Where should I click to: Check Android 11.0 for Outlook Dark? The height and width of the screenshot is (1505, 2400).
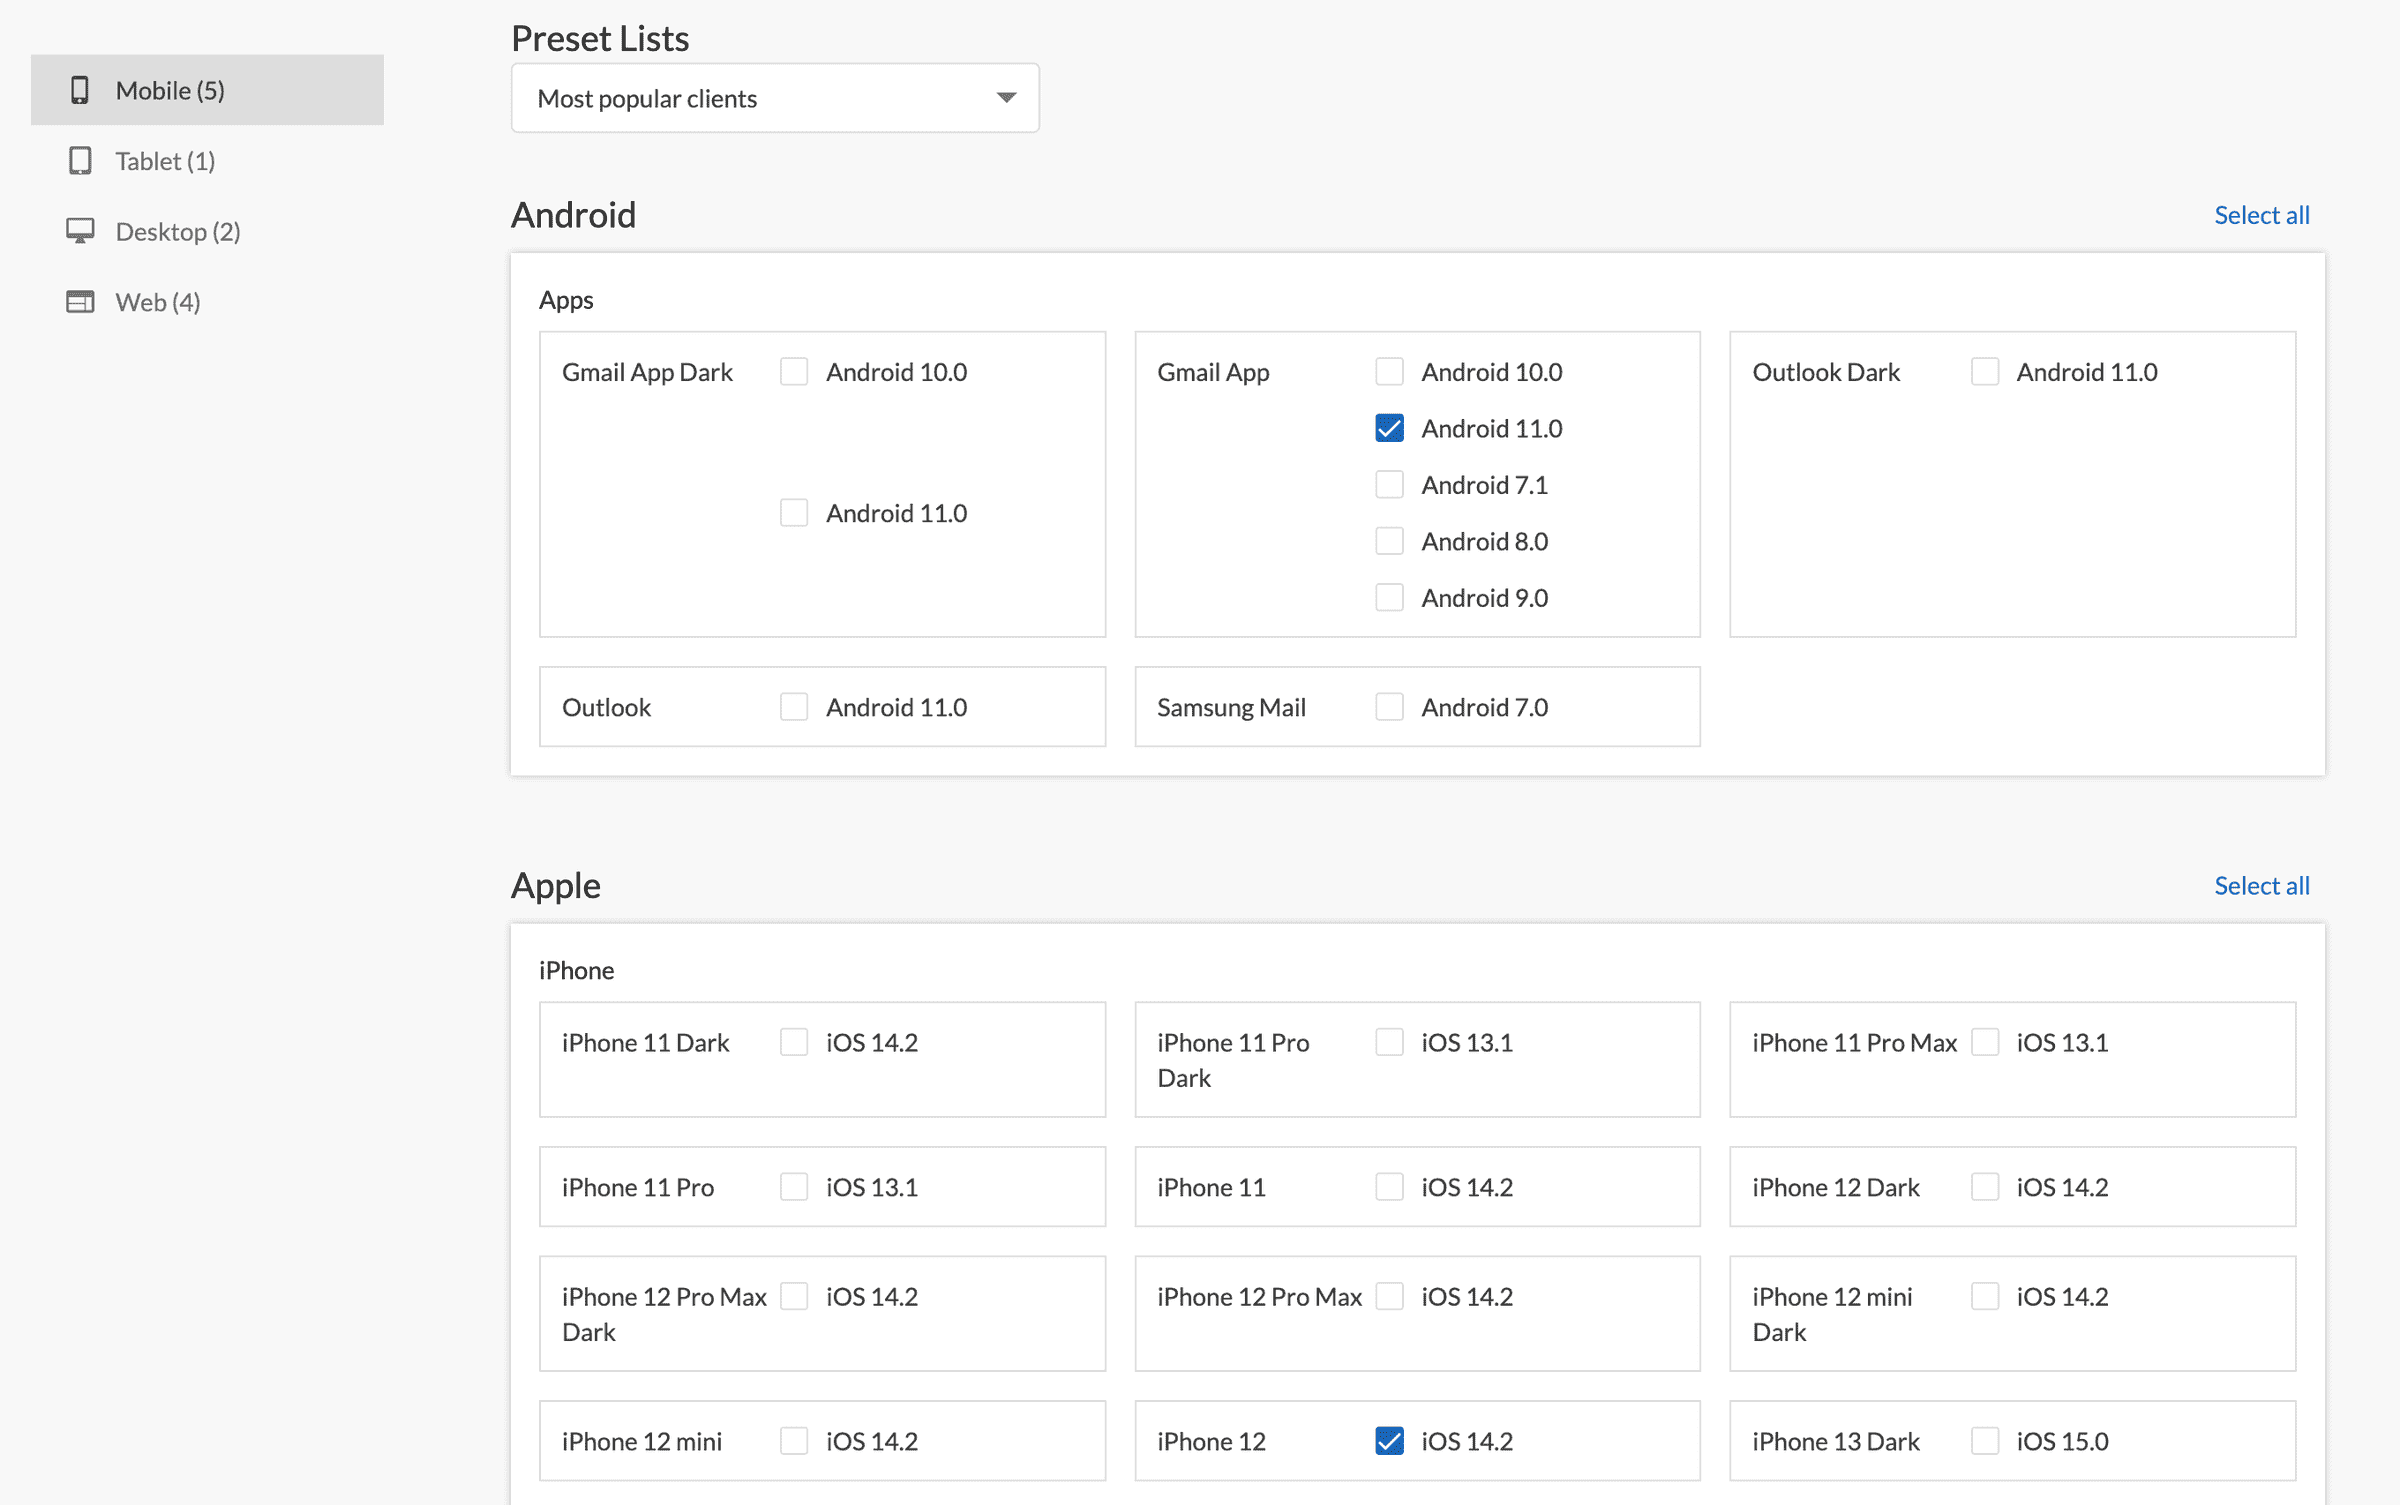pyautogui.click(x=1985, y=372)
